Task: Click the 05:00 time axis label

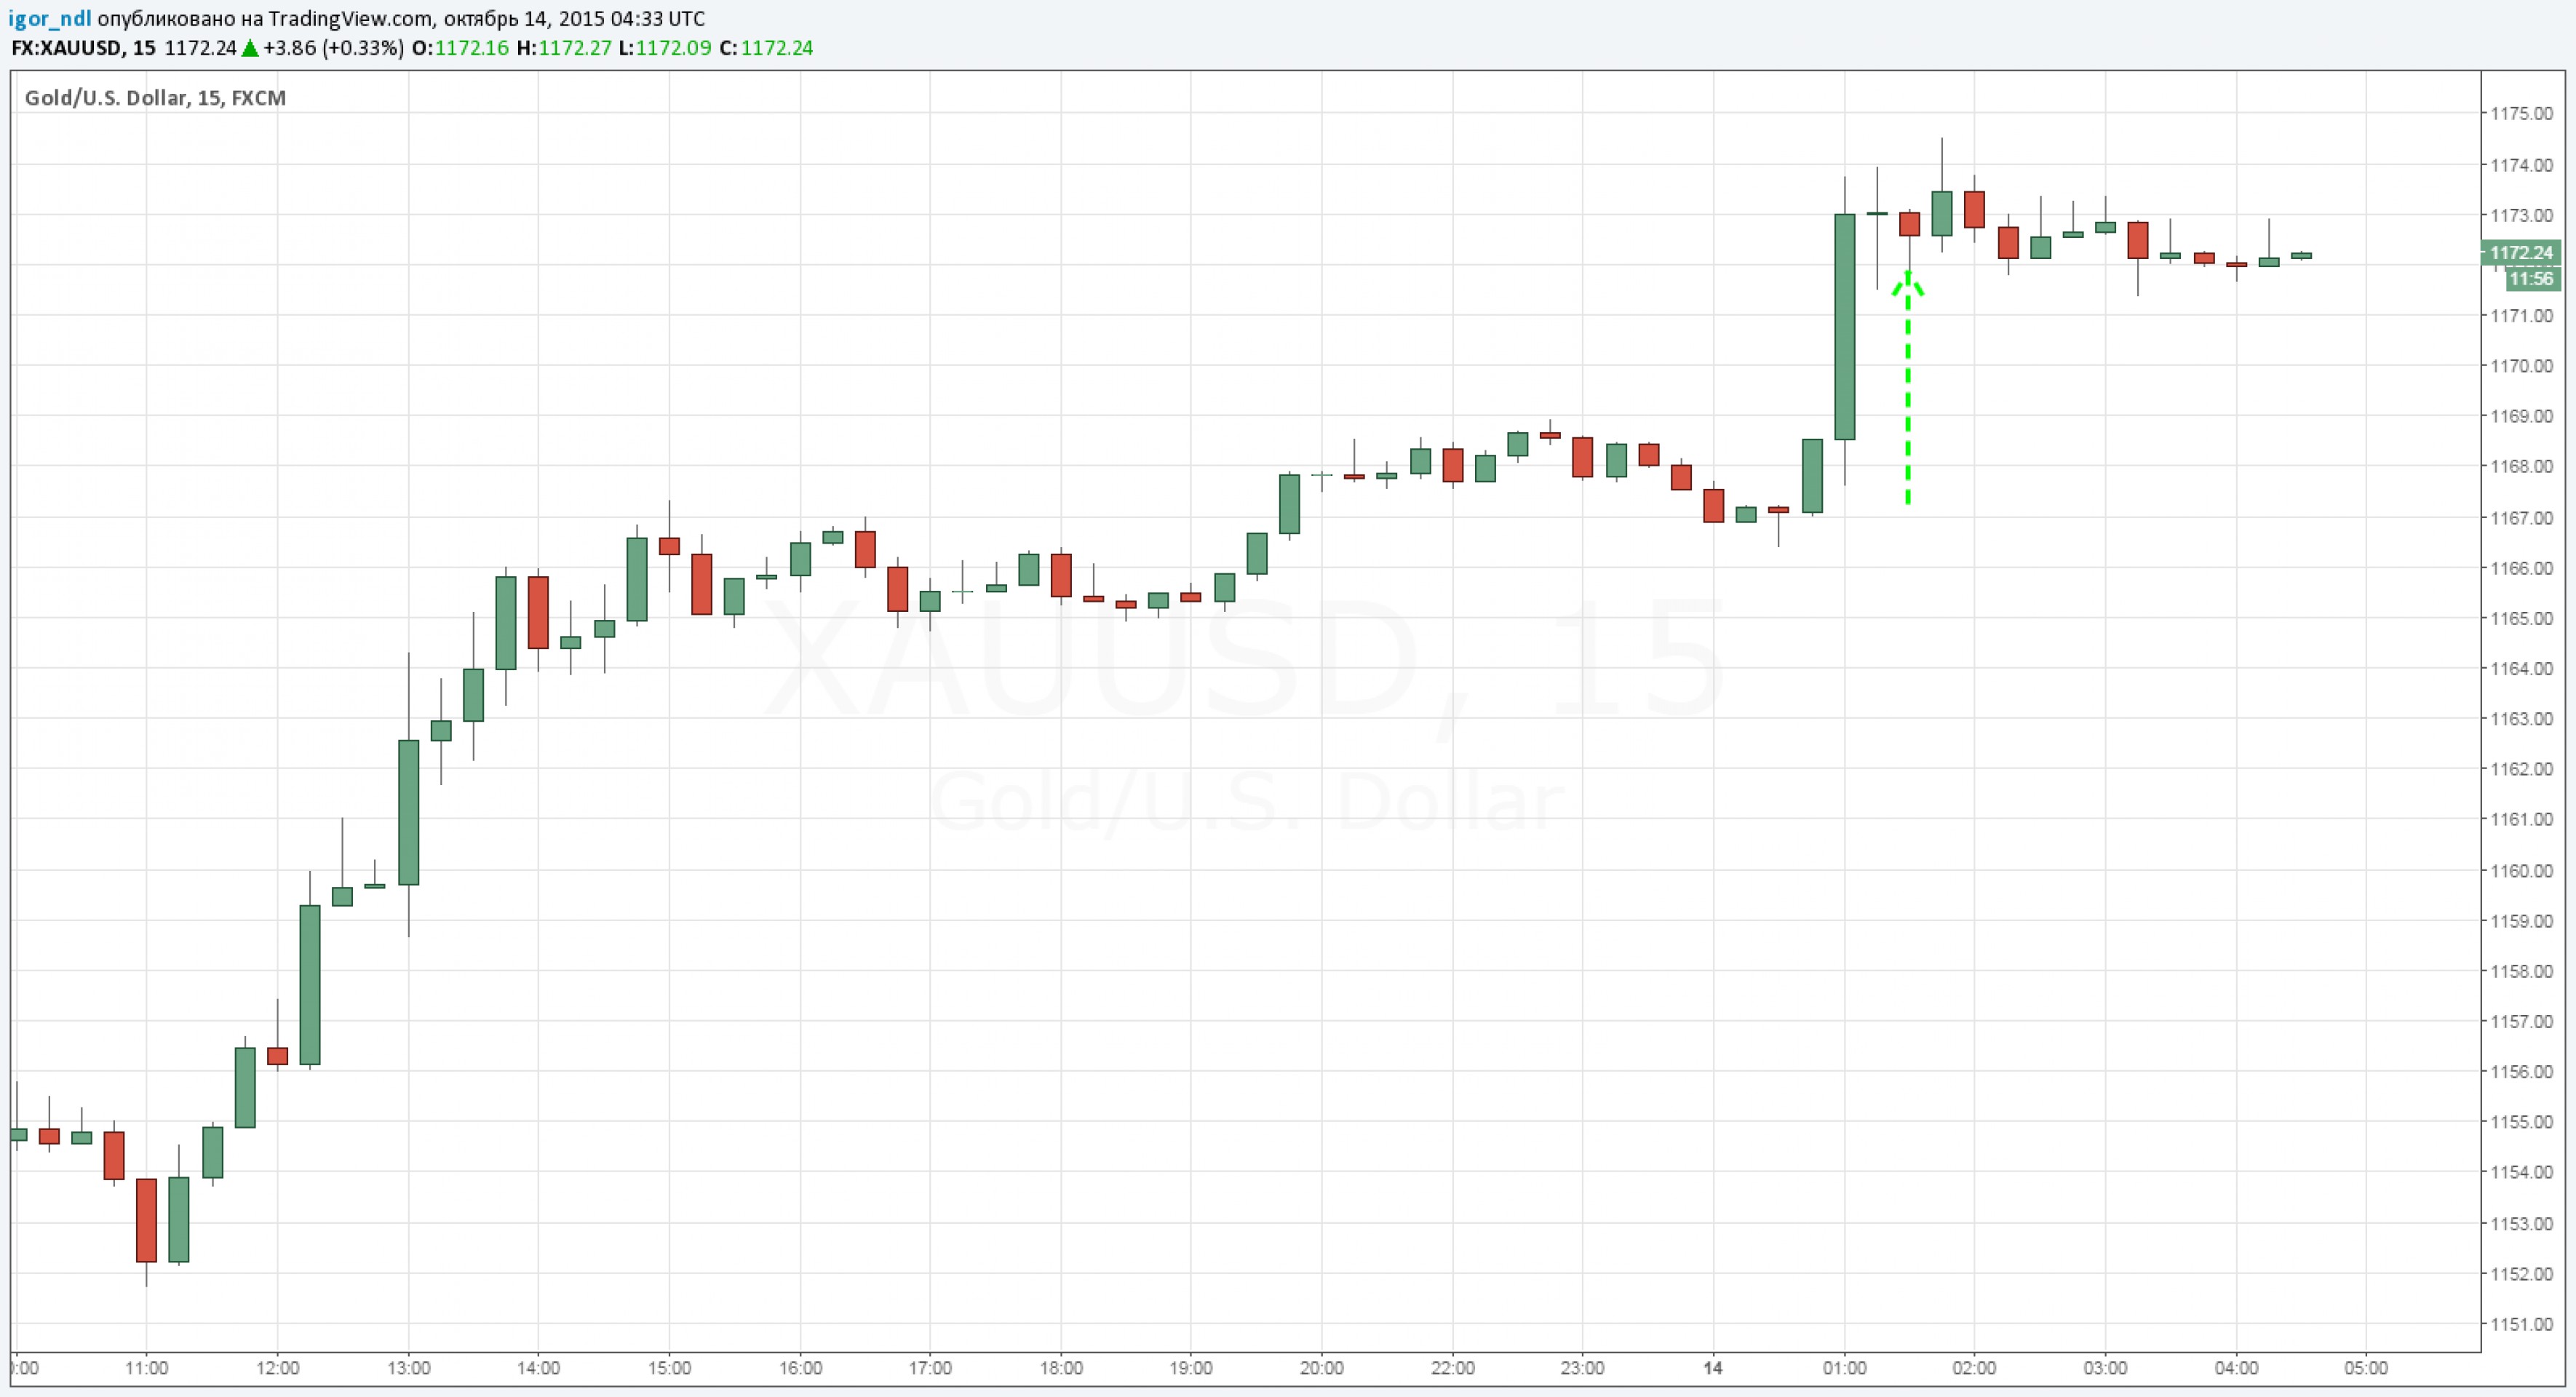Action: (2366, 1368)
